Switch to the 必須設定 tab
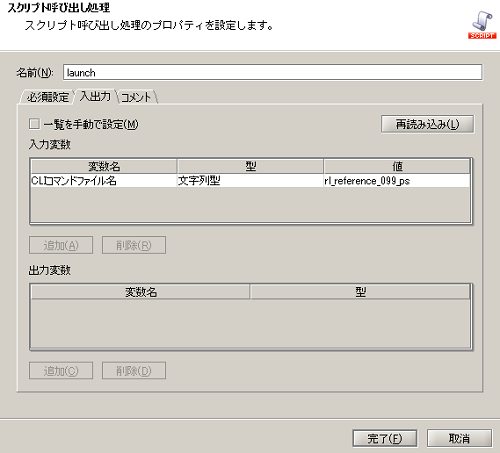Viewport: 500px width, 453px height. click(48, 97)
